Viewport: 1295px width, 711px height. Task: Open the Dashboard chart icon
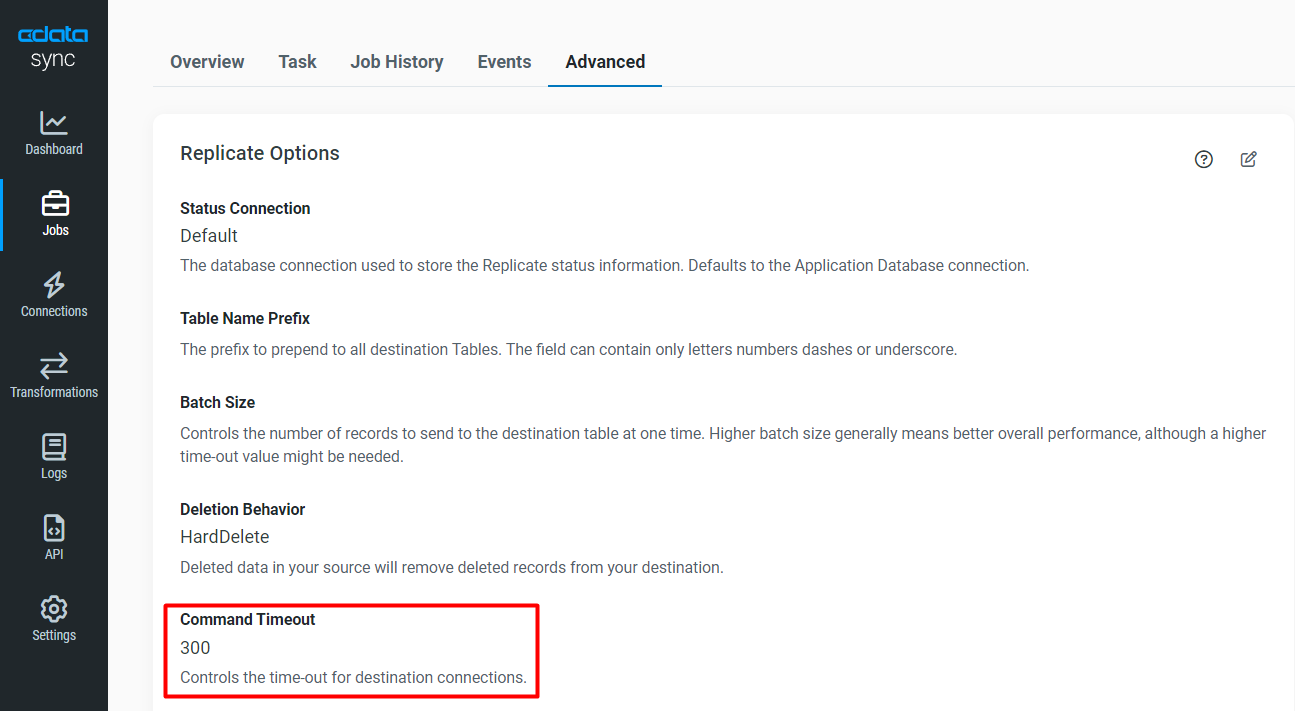54,123
